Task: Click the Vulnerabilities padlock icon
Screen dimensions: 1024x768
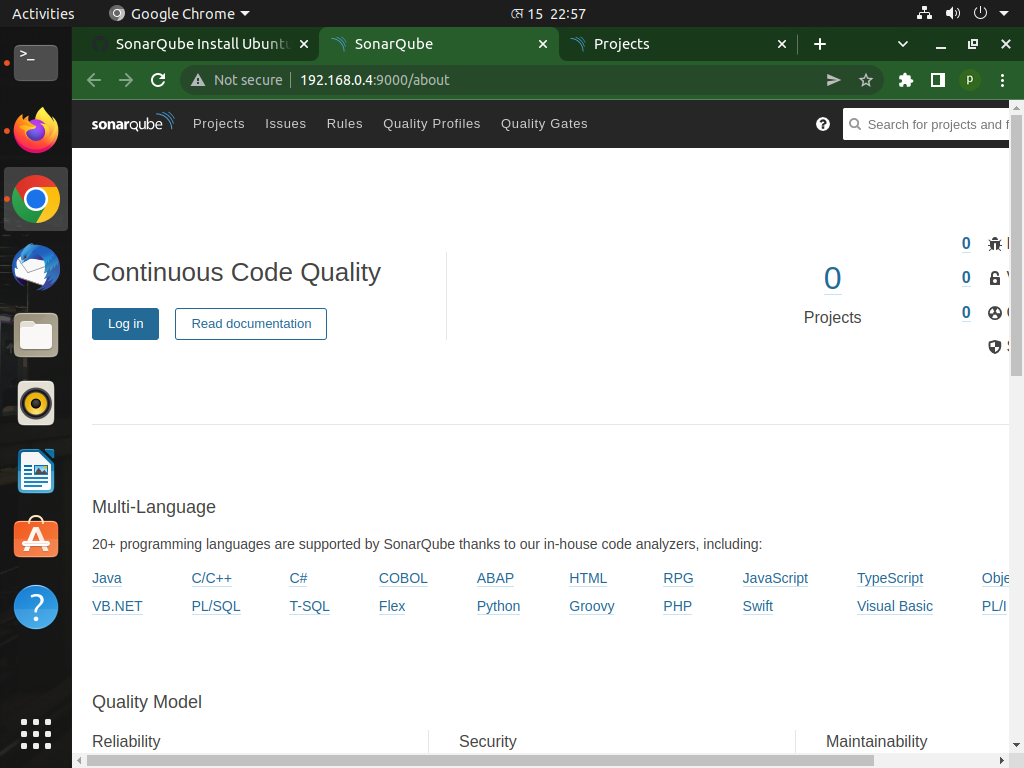Action: tap(995, 278)
